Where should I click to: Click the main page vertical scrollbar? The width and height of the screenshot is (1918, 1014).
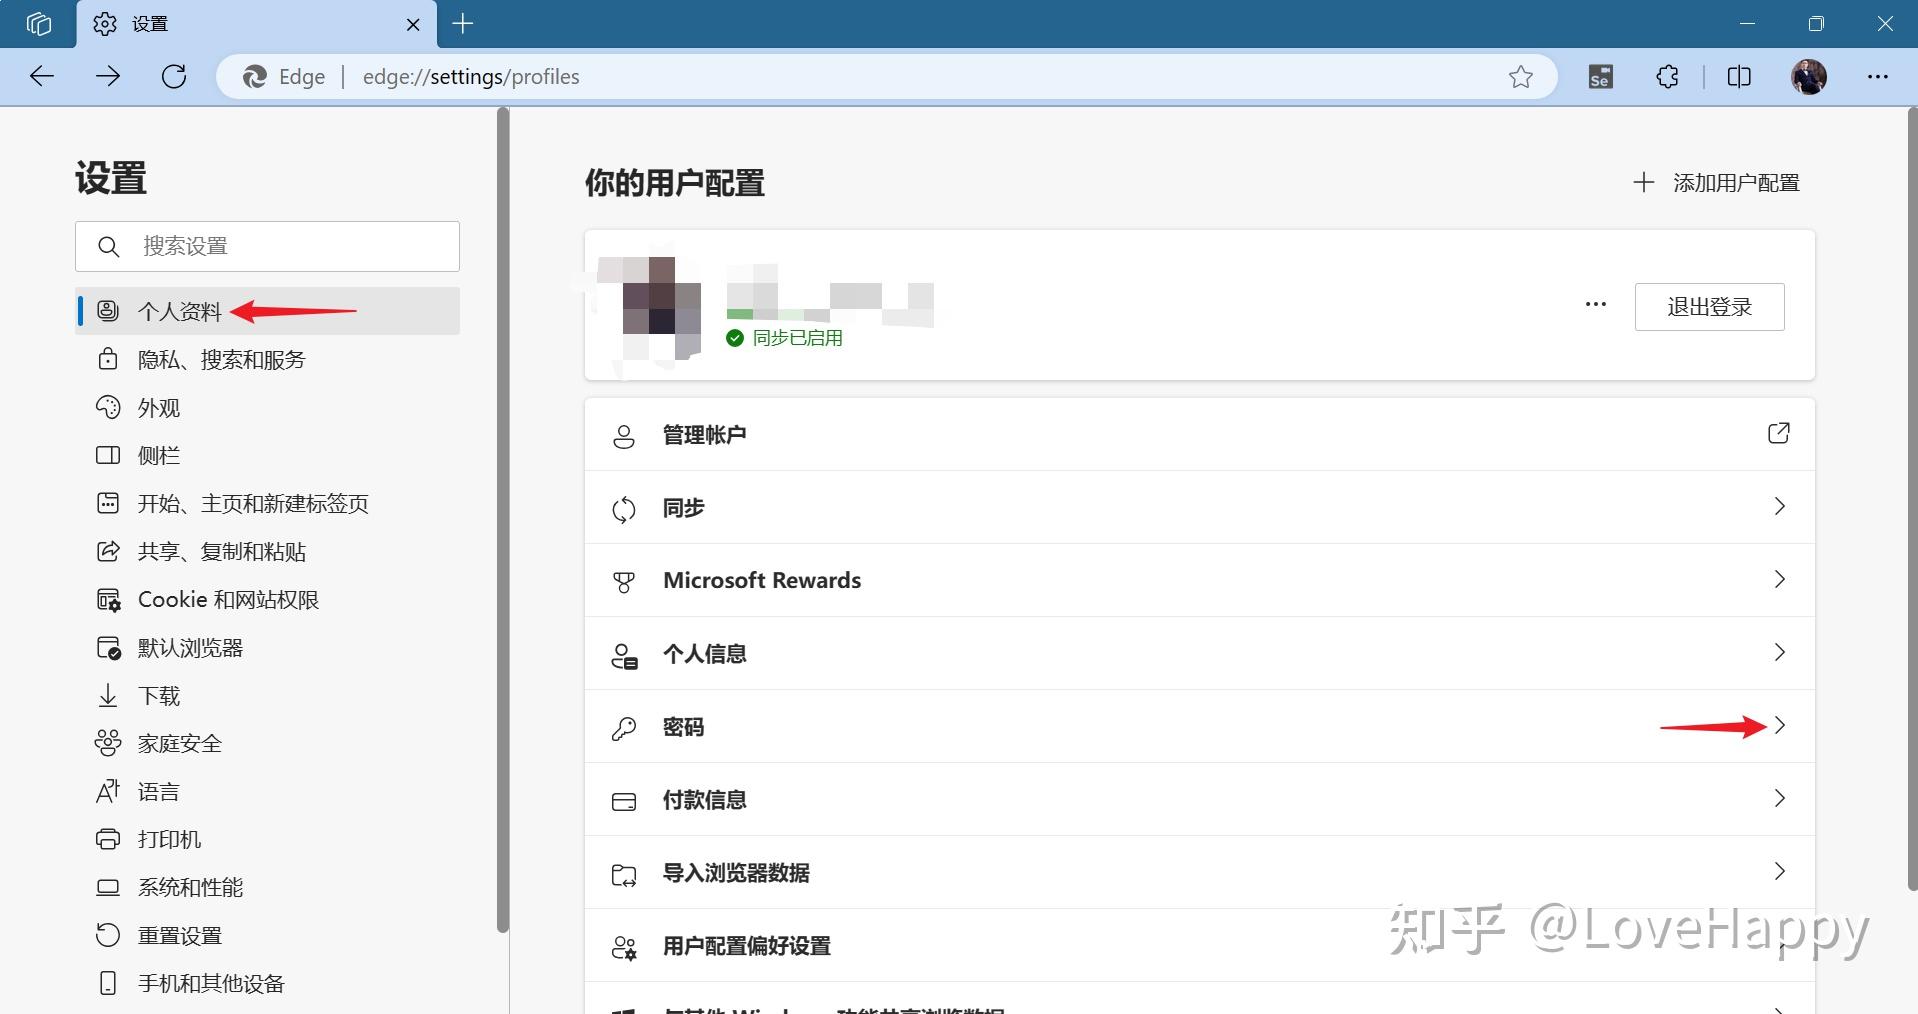point(1912,500)
